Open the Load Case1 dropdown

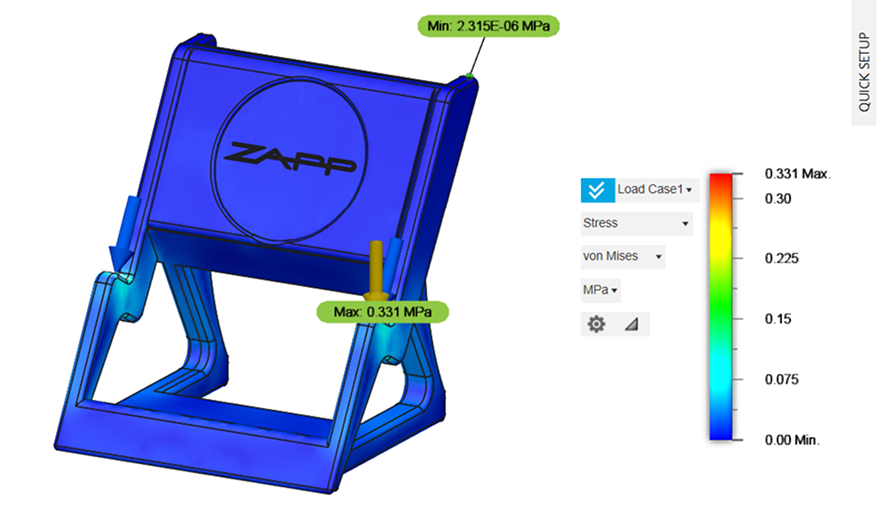656,189
